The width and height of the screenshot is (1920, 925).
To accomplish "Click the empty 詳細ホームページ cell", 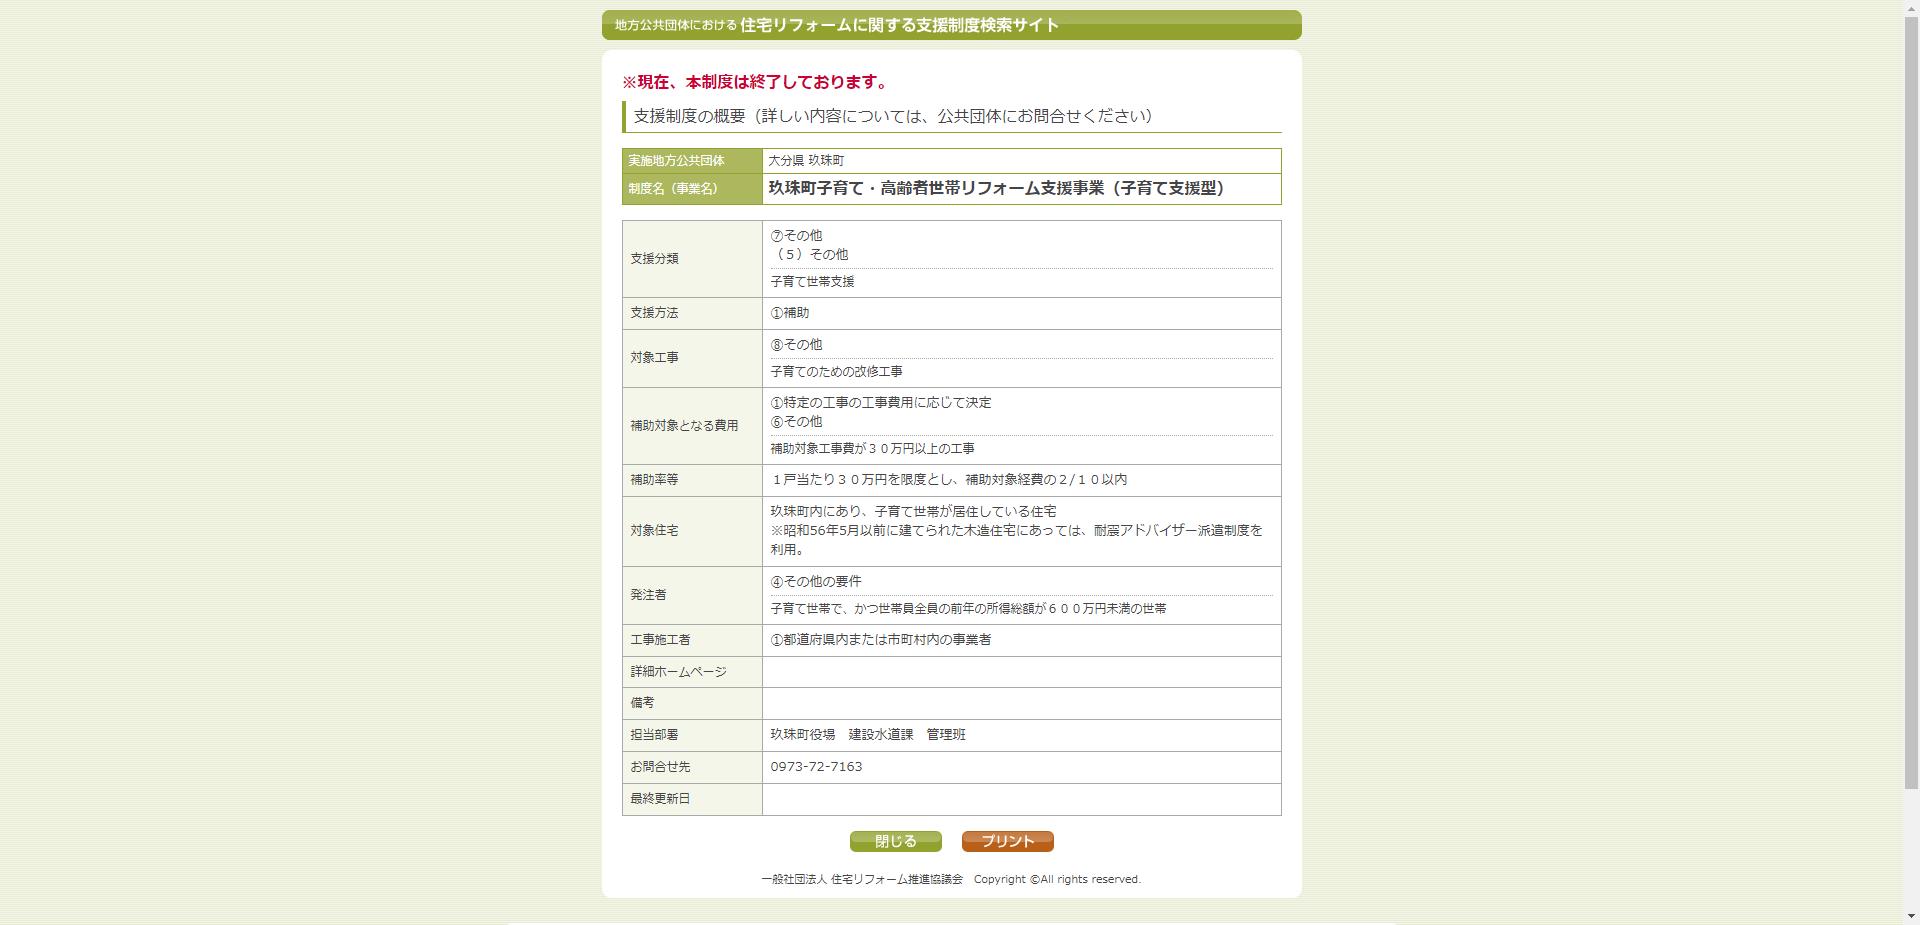I will click(x=1020, y=672).
